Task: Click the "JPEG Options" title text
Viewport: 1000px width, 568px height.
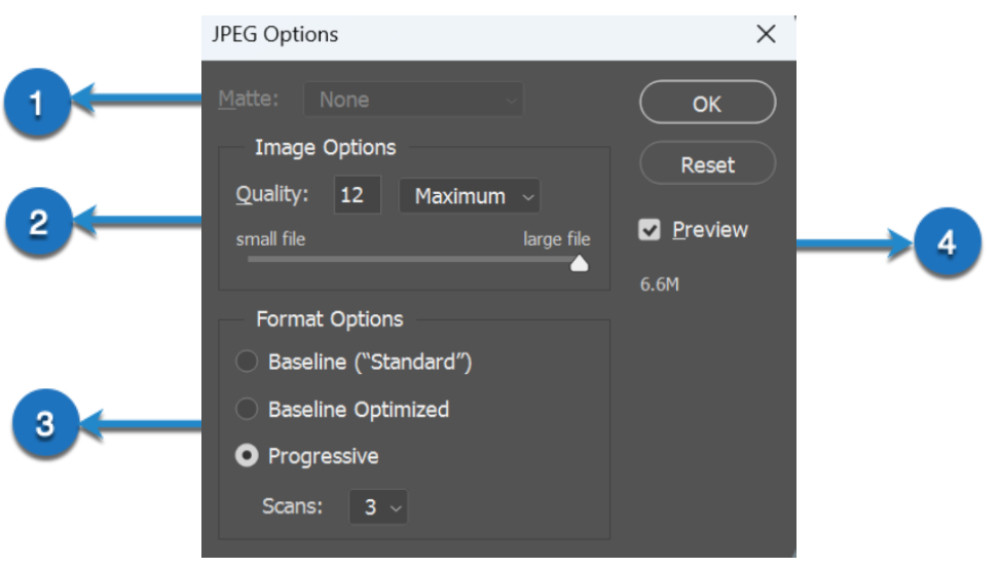Action: click(x=275, y=34)
